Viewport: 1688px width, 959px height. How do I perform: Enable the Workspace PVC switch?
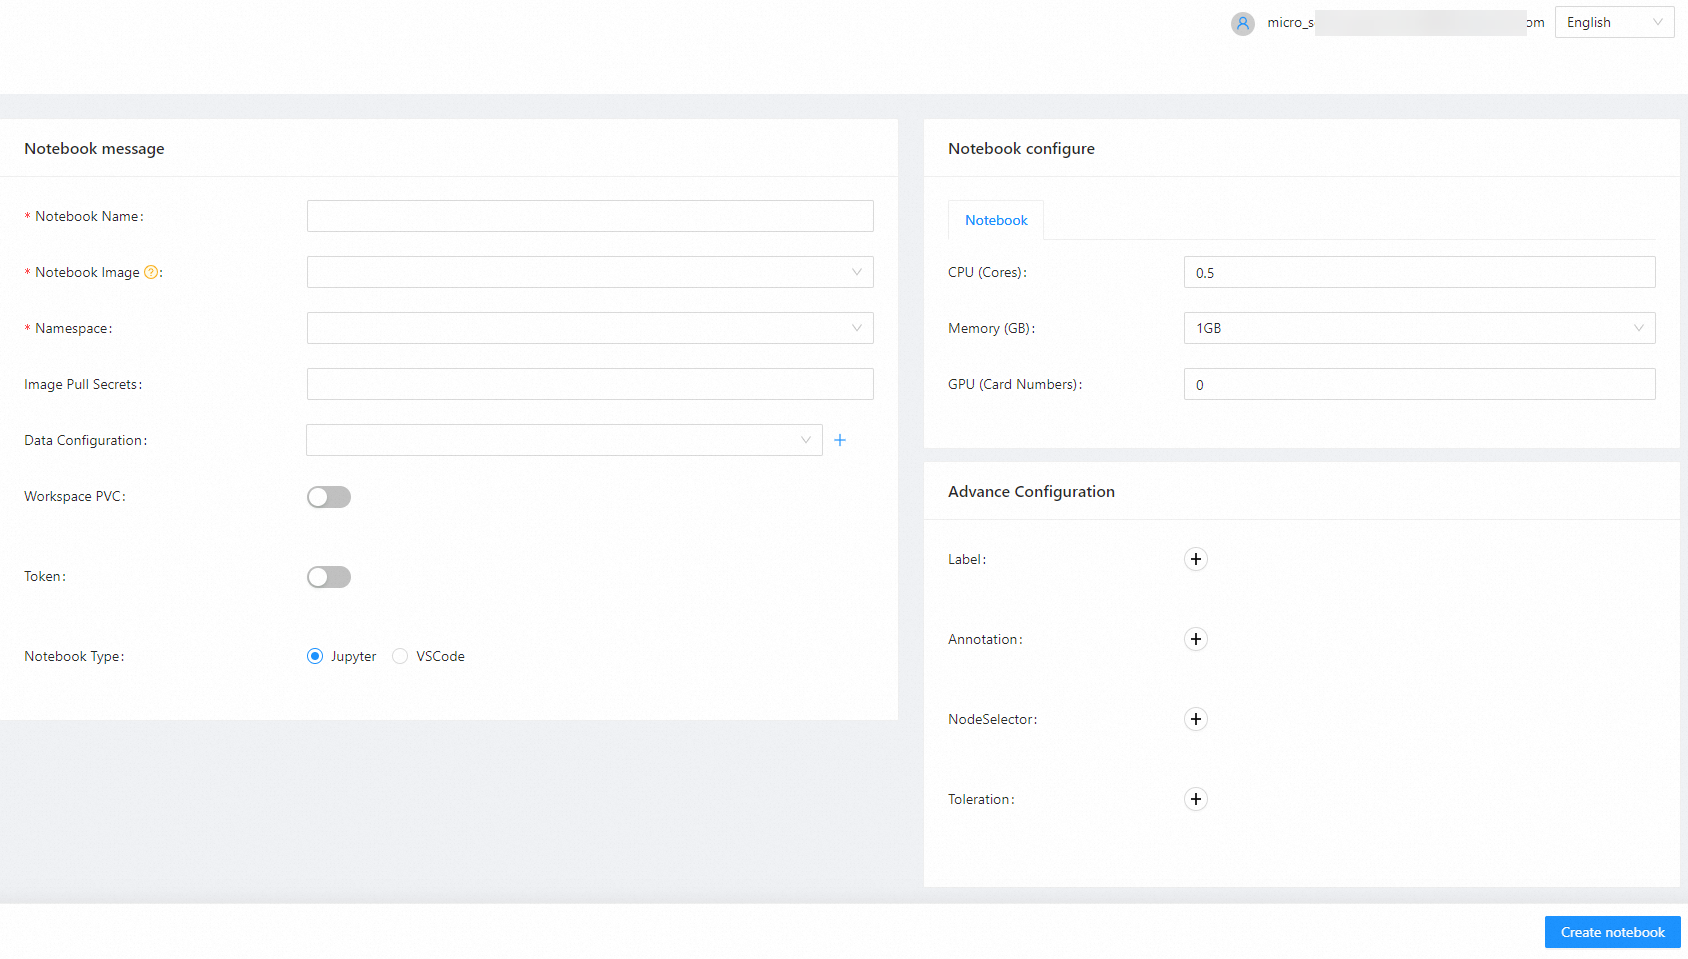click(x=328, y=496)
